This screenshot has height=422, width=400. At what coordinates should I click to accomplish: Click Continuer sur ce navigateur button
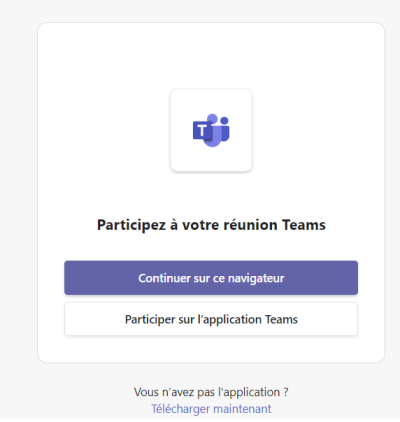click(x=211, y=278)
